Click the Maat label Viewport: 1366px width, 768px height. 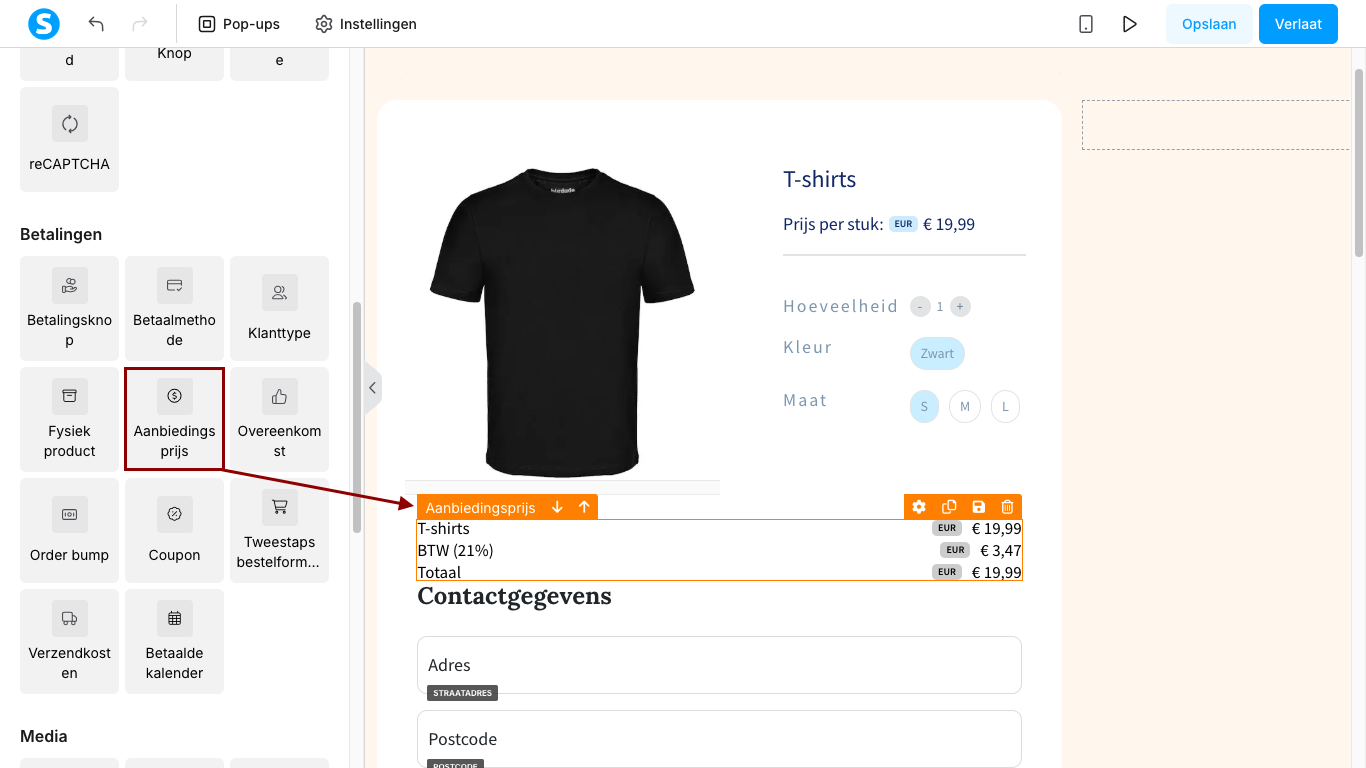click(x=805, y=400)
